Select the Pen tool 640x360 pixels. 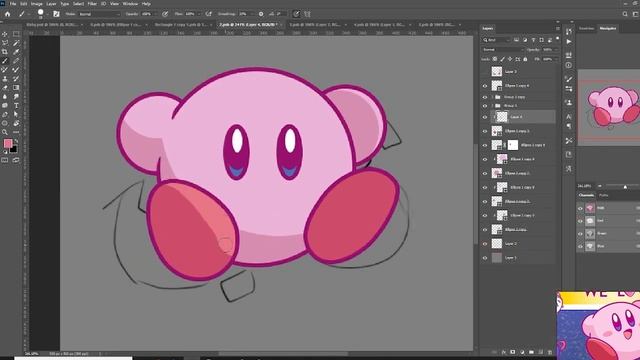pos(5,115)
